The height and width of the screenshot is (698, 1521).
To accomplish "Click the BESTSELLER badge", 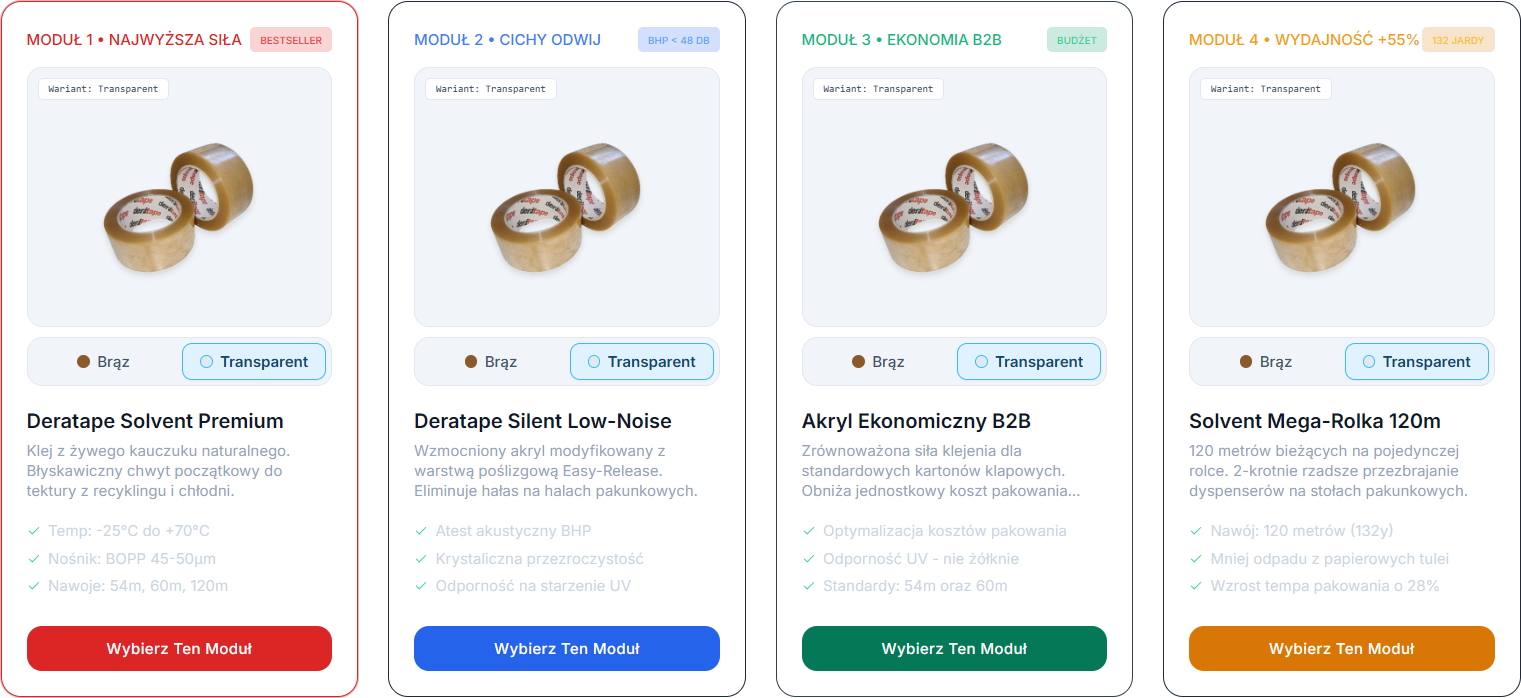I will [x=291, y=40].
